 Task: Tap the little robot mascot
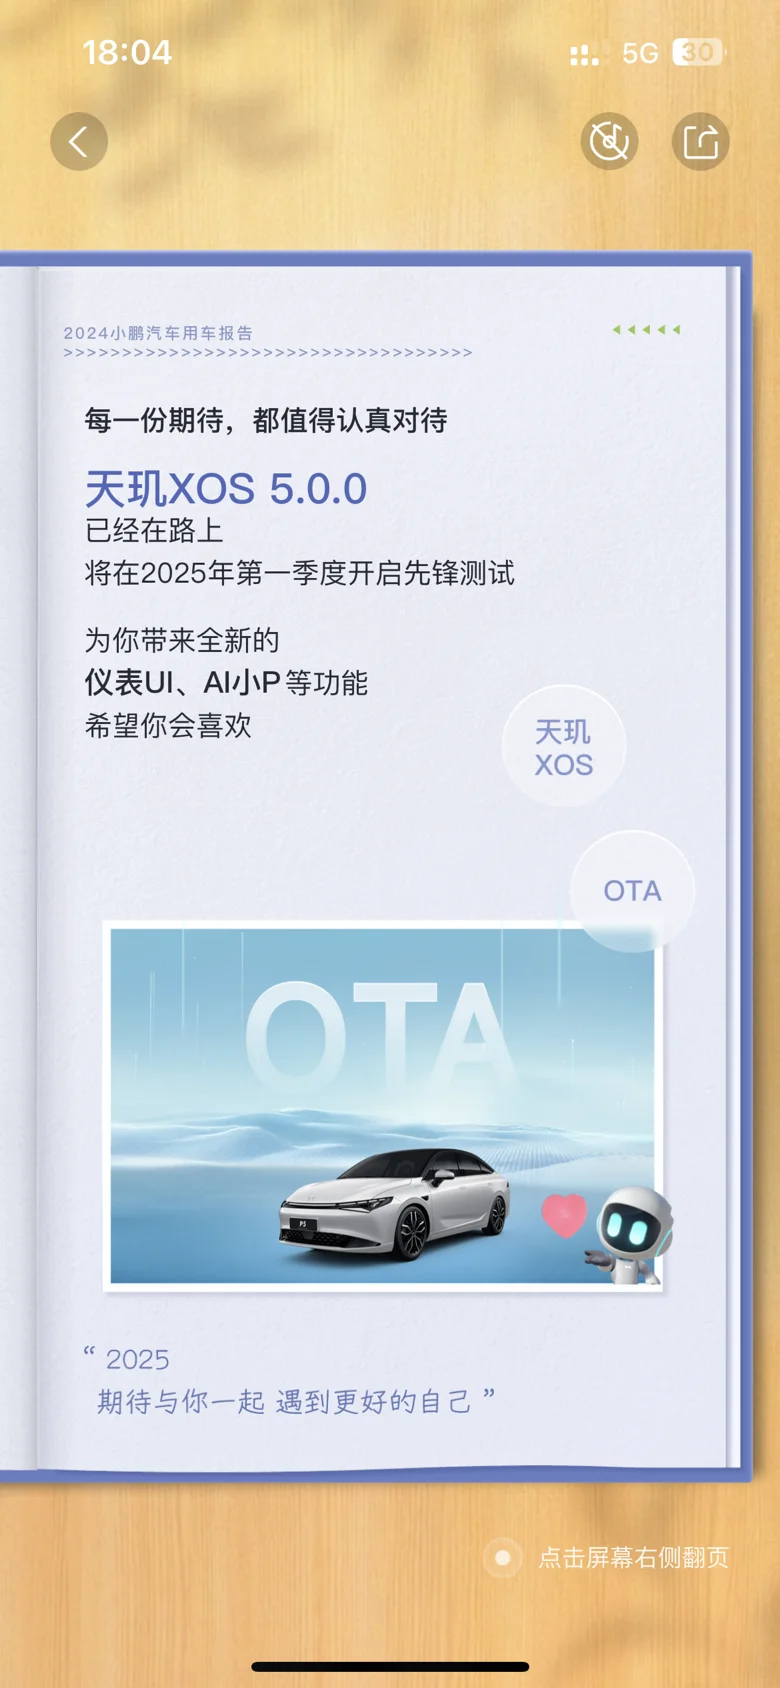[x=632, y=1235]
